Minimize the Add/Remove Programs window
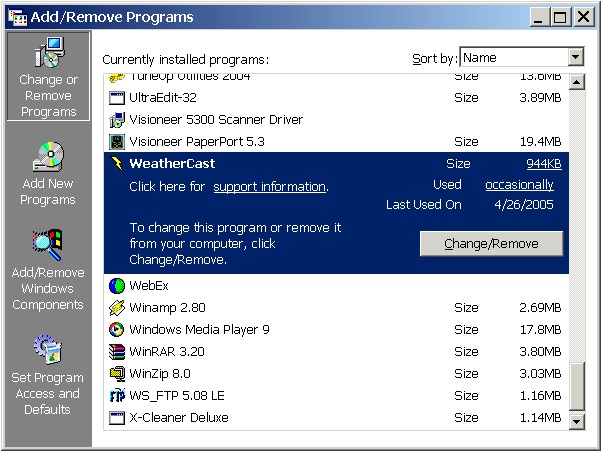The height and width of the screenshot is (452, 601). pyautogui.click(x=539, y=17)
